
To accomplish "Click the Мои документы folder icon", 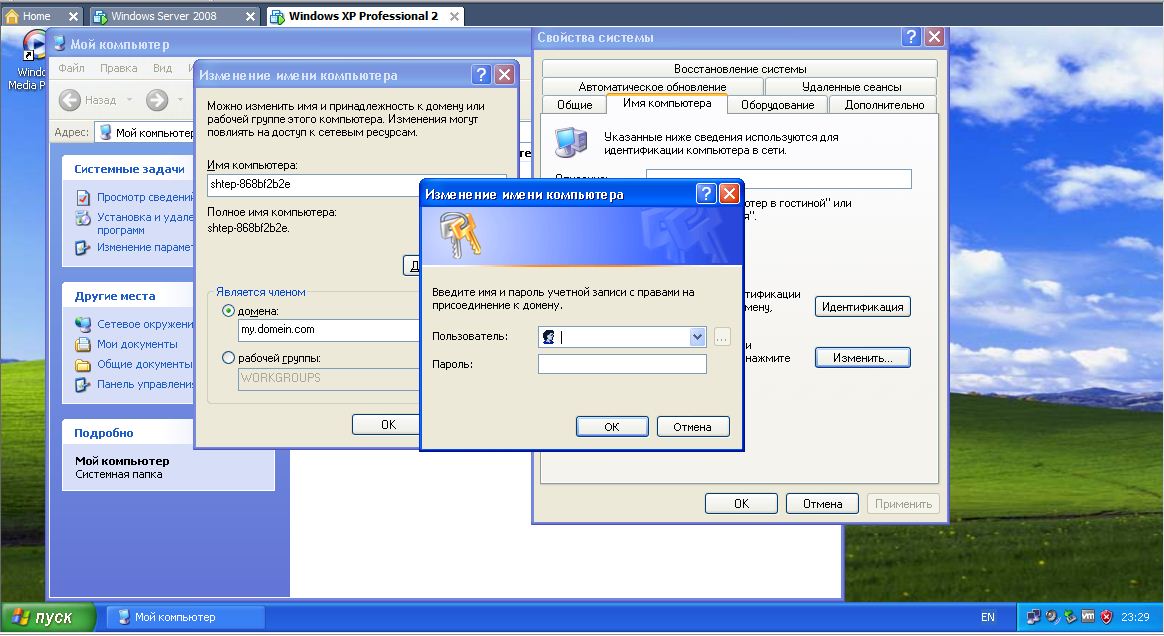I will click(82, 344).
